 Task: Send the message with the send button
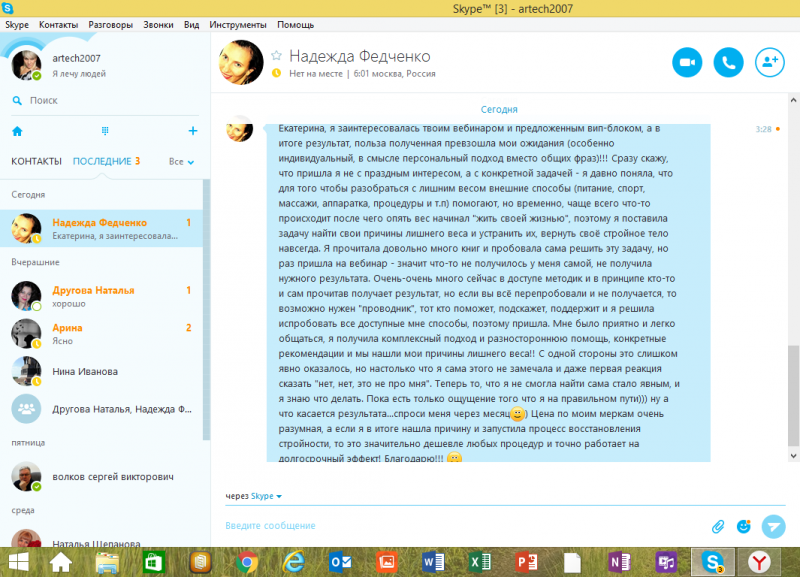[x=773, y=526]
